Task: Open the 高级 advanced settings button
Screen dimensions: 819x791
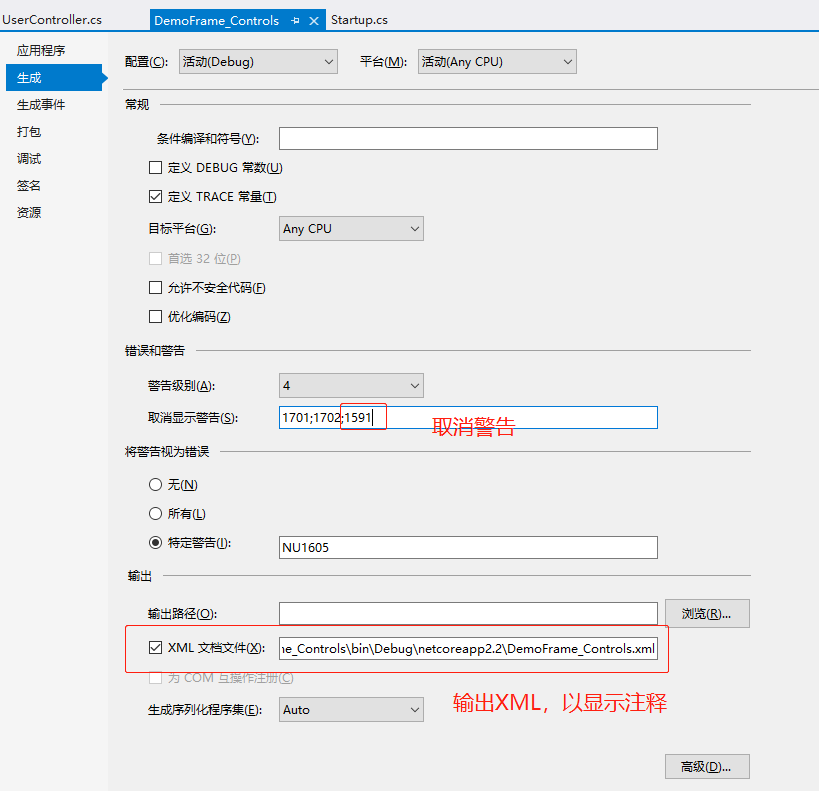Action: 707,767
